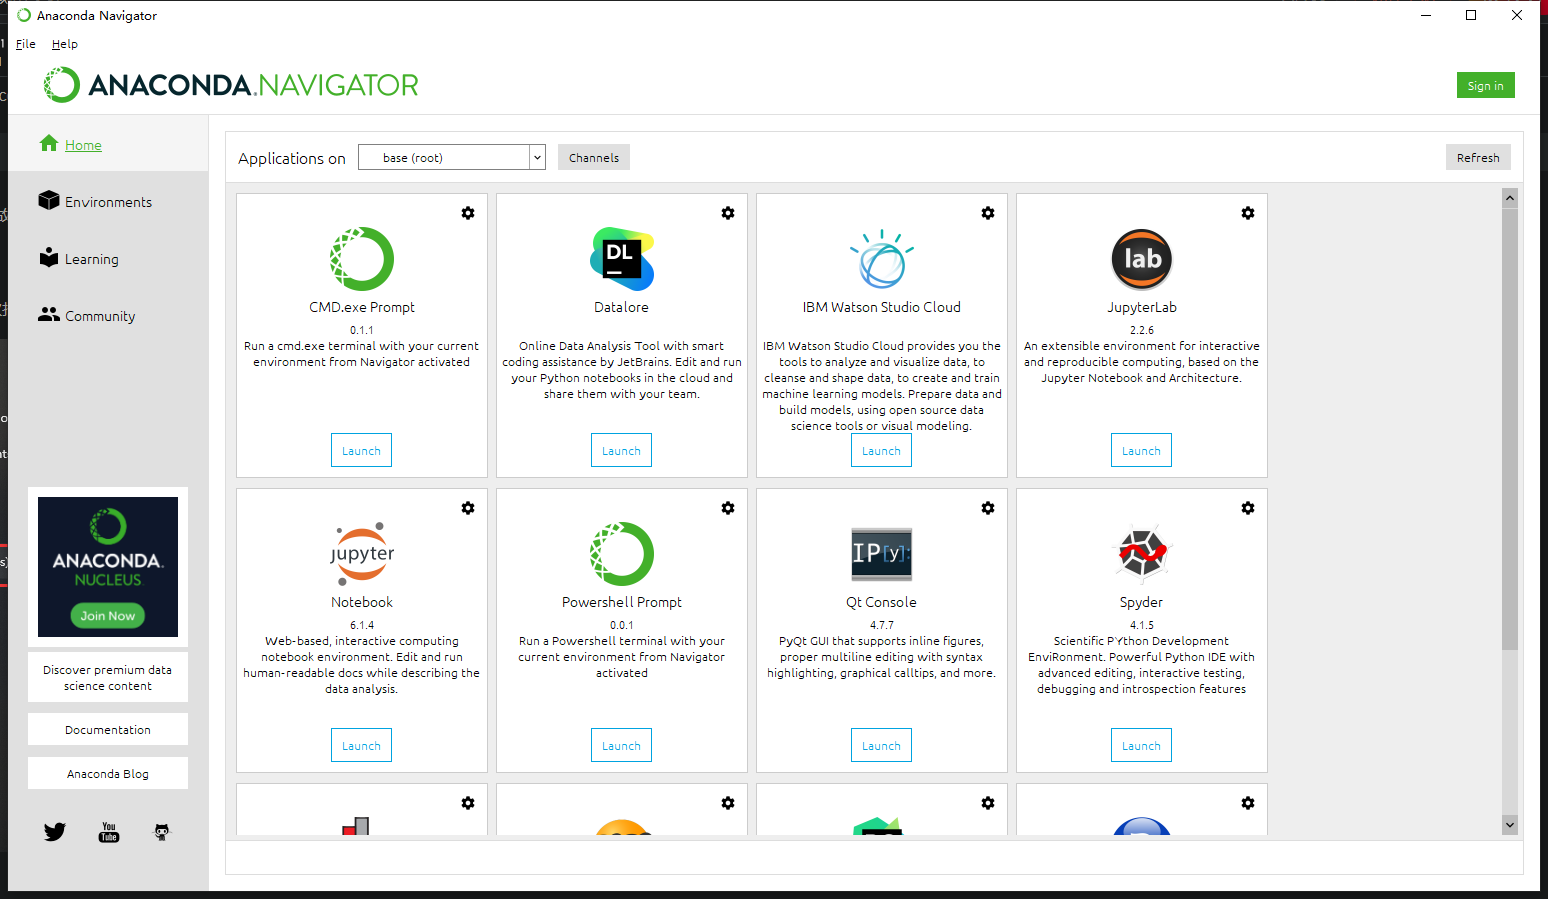This screenshot has height=899, width=1548.
Task: Launch Qt Console
Action: coord(882,745)
